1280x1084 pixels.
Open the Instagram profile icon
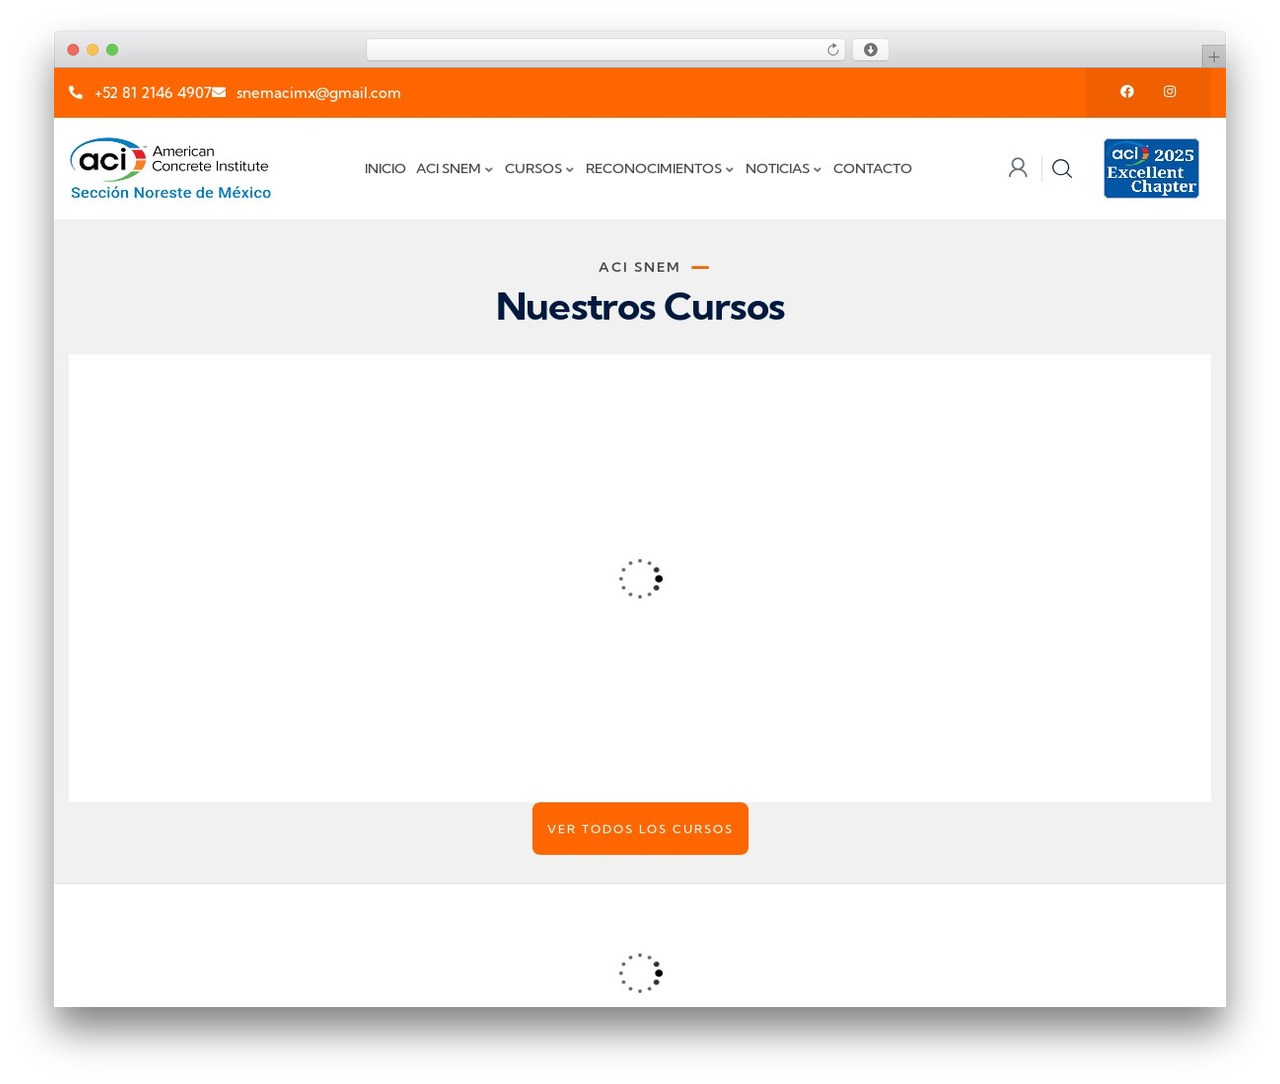(x=1170, y=92)
